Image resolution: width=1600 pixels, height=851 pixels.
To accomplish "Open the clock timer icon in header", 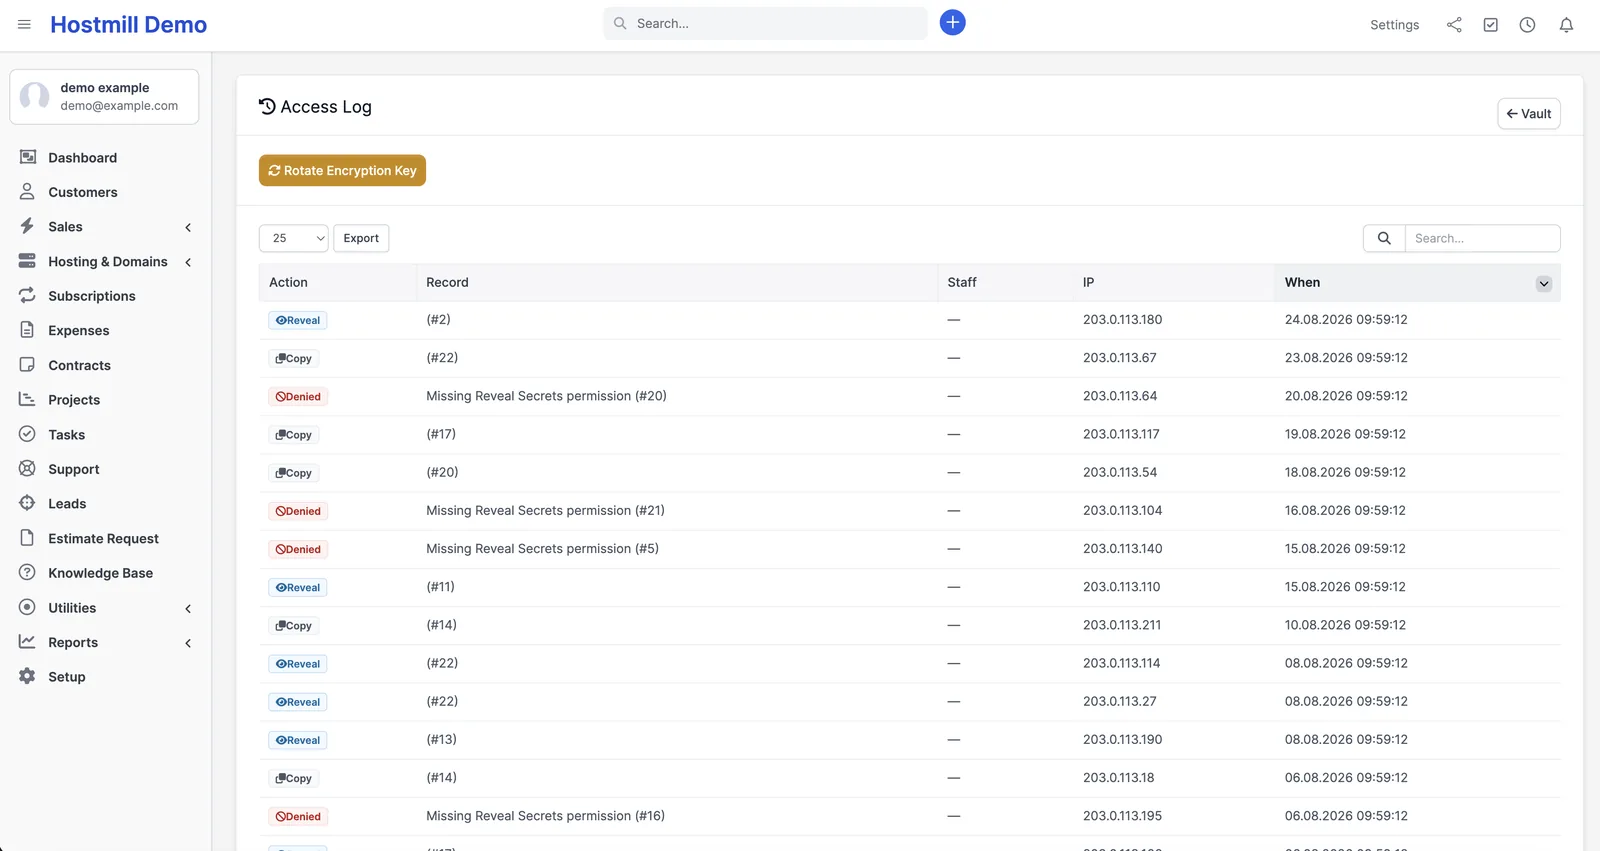I will click(1527, 25).
